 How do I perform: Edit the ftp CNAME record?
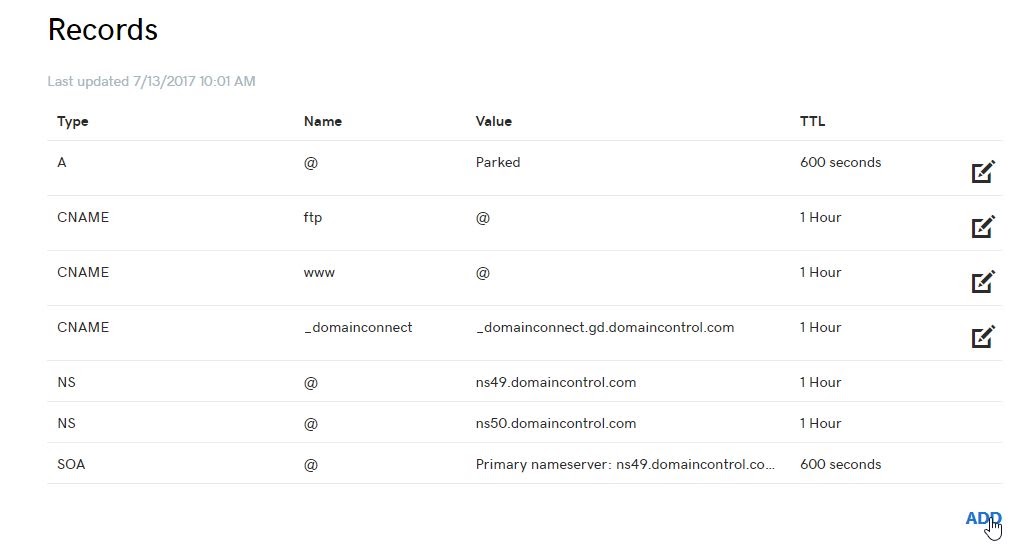983,227
